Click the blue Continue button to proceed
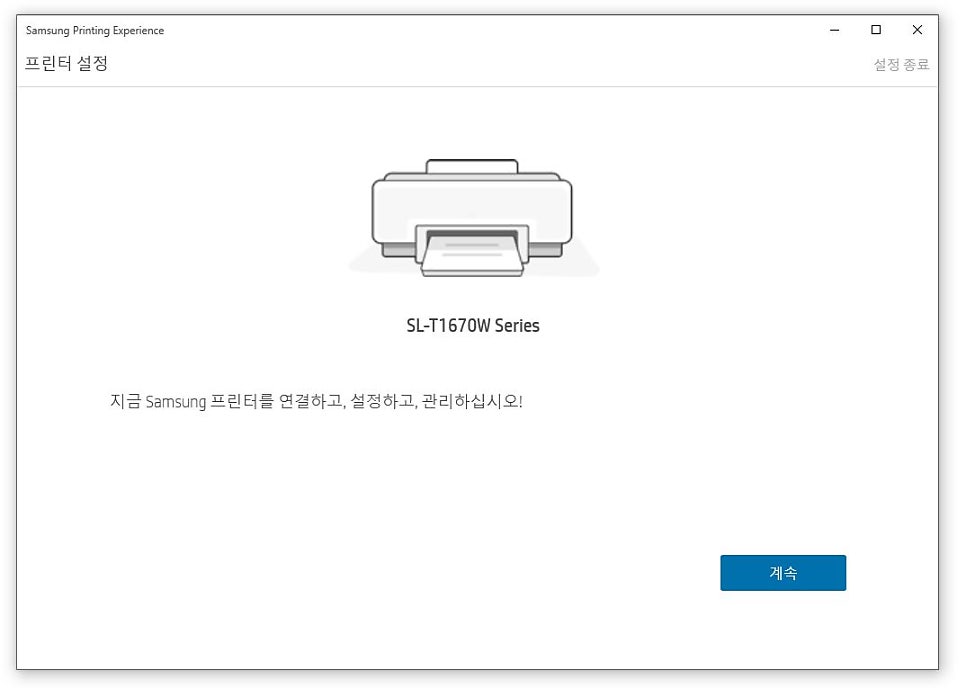966x688 pixels. coord(783,572)
